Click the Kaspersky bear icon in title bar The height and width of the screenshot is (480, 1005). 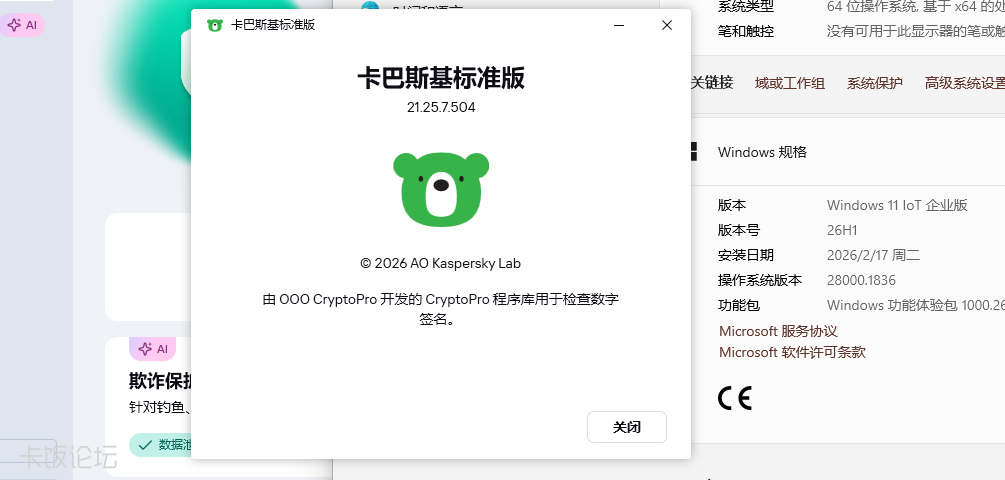pyautogui.click(x=215, y=26)
